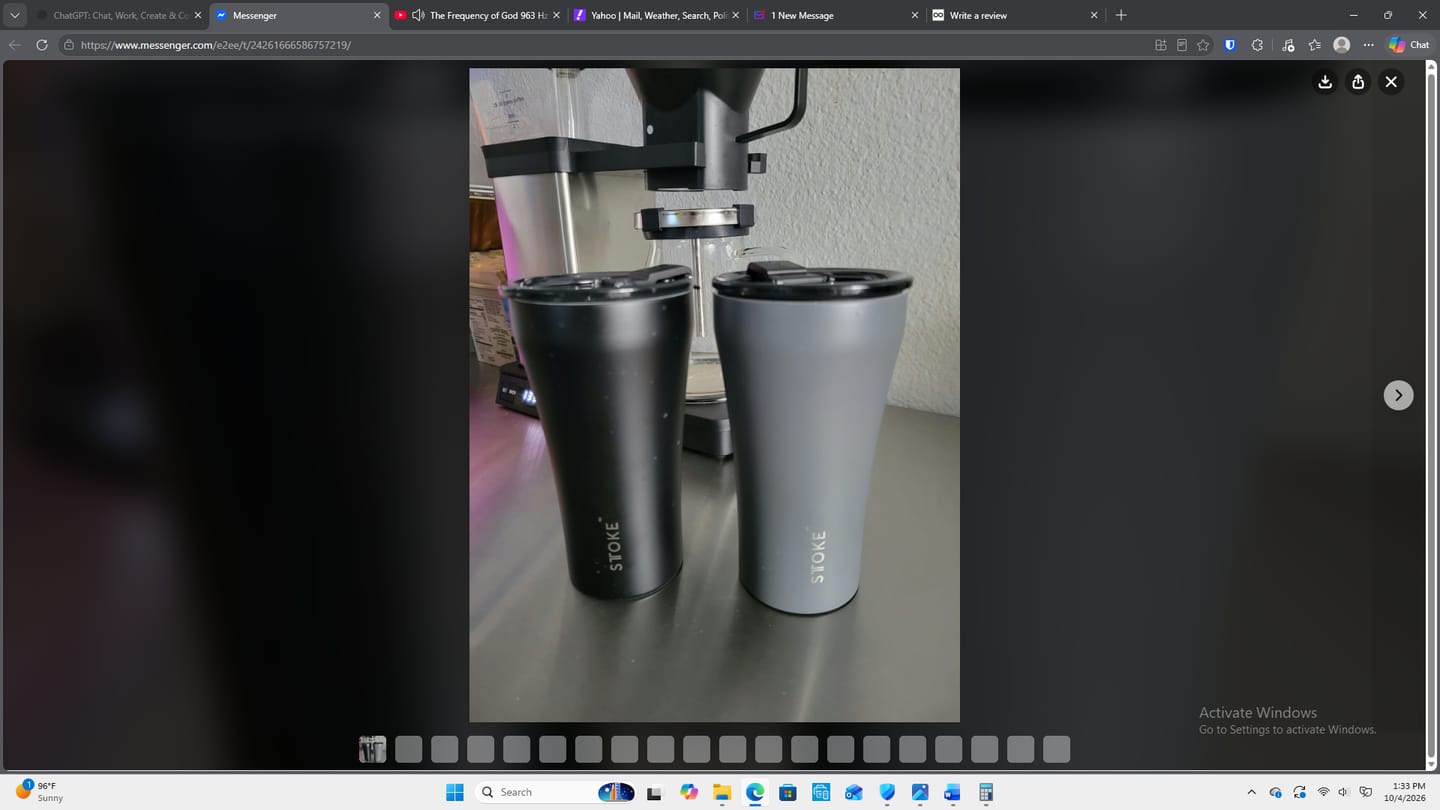The width and height of the screenshot is (1440, 810).
Task: Open Microsoft Store from the taskbar
Action: pos(788,792)
